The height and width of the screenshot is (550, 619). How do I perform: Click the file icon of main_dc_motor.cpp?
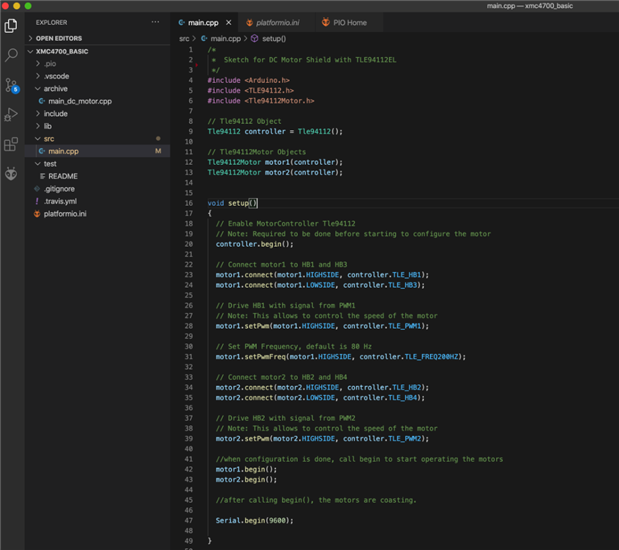tap(41, 101)
